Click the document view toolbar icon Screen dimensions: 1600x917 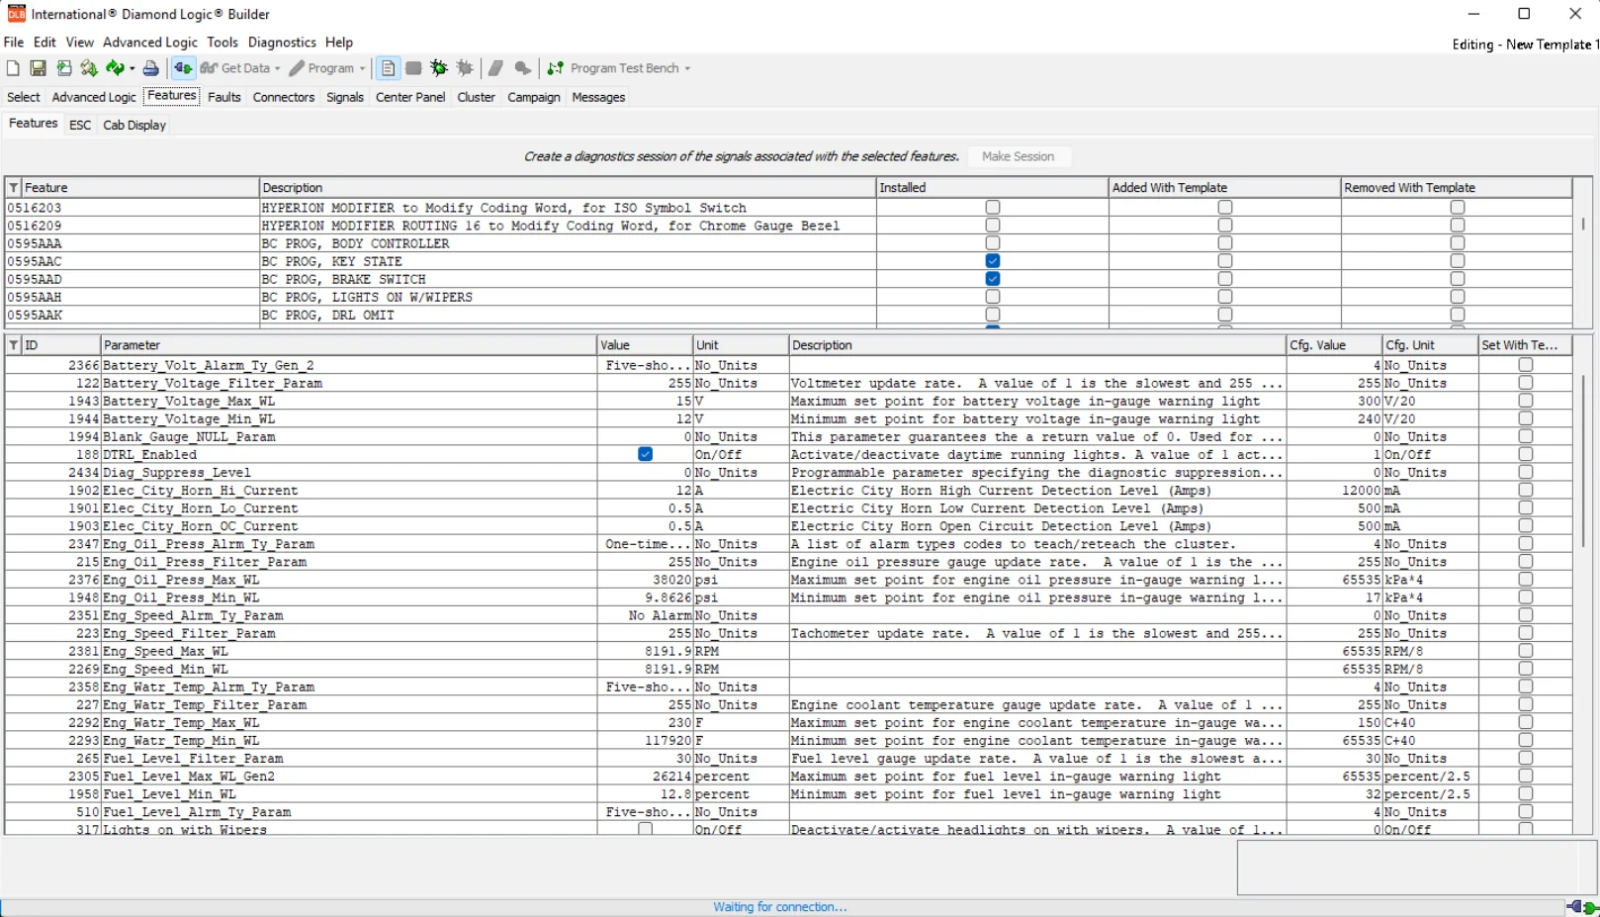click(389, 68)
